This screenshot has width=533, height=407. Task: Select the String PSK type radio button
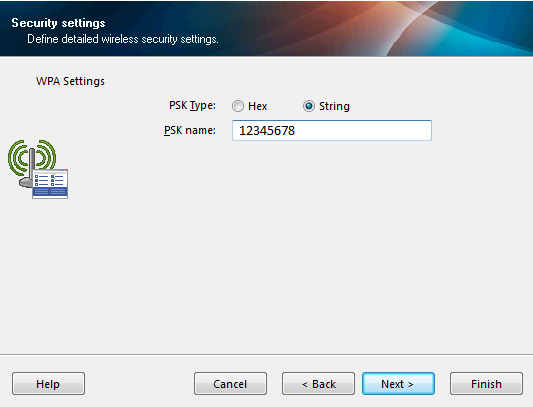309,106
